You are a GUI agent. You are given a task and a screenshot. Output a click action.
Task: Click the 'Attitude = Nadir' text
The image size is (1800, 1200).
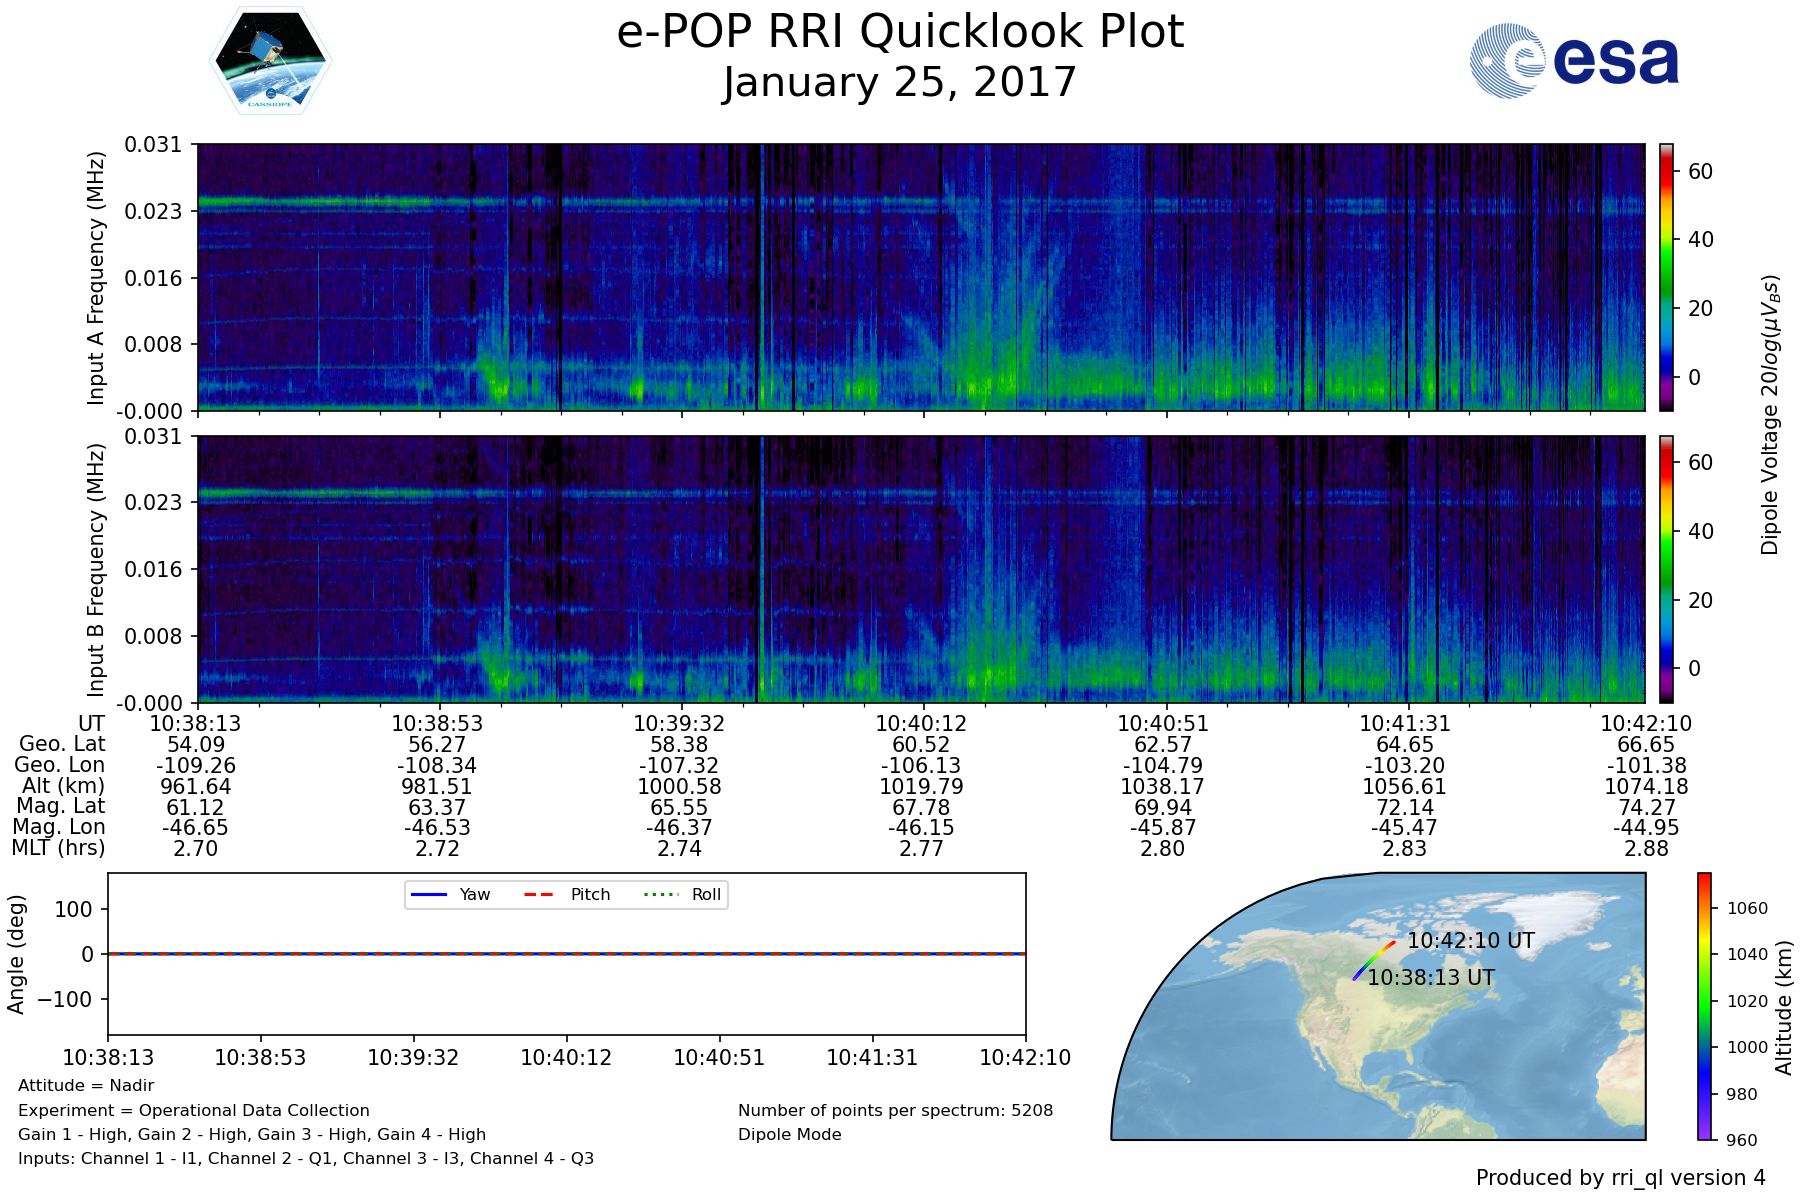pos(86,1085)
